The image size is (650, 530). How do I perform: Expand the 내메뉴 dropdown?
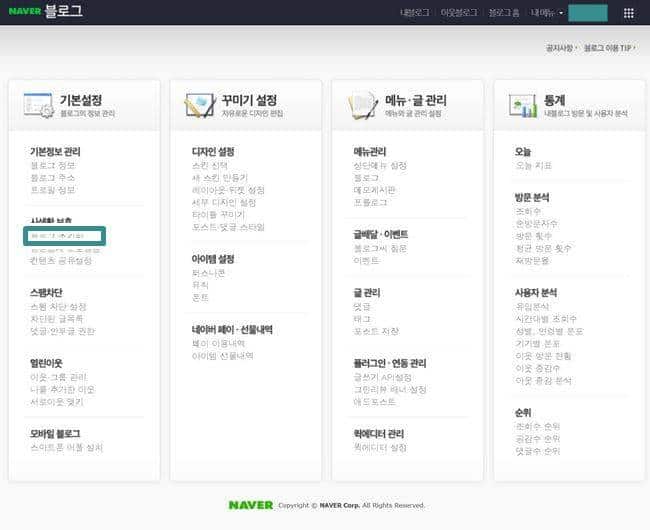click(547, 13)
